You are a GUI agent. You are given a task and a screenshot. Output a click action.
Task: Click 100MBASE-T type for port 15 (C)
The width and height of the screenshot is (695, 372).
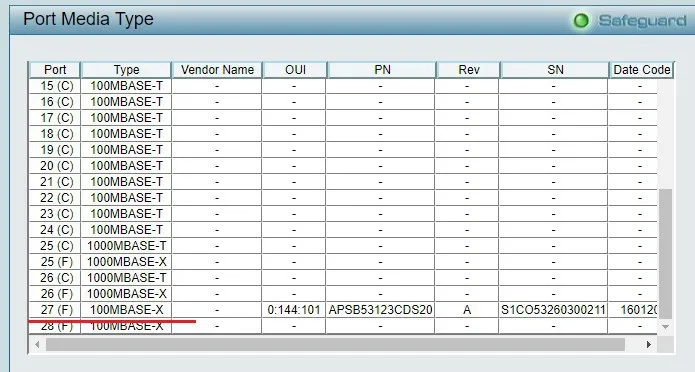coord(127,86)
